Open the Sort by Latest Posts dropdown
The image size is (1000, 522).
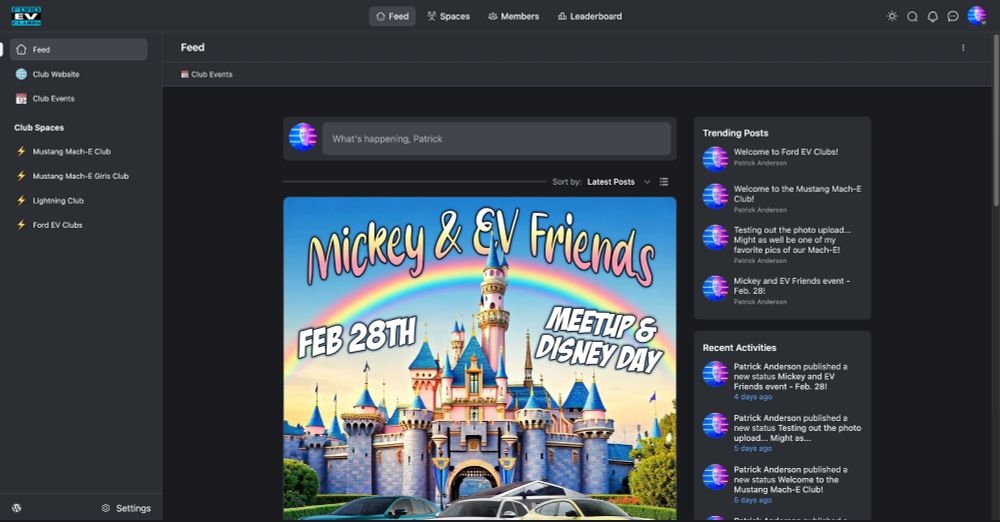(x=618, y=182)
